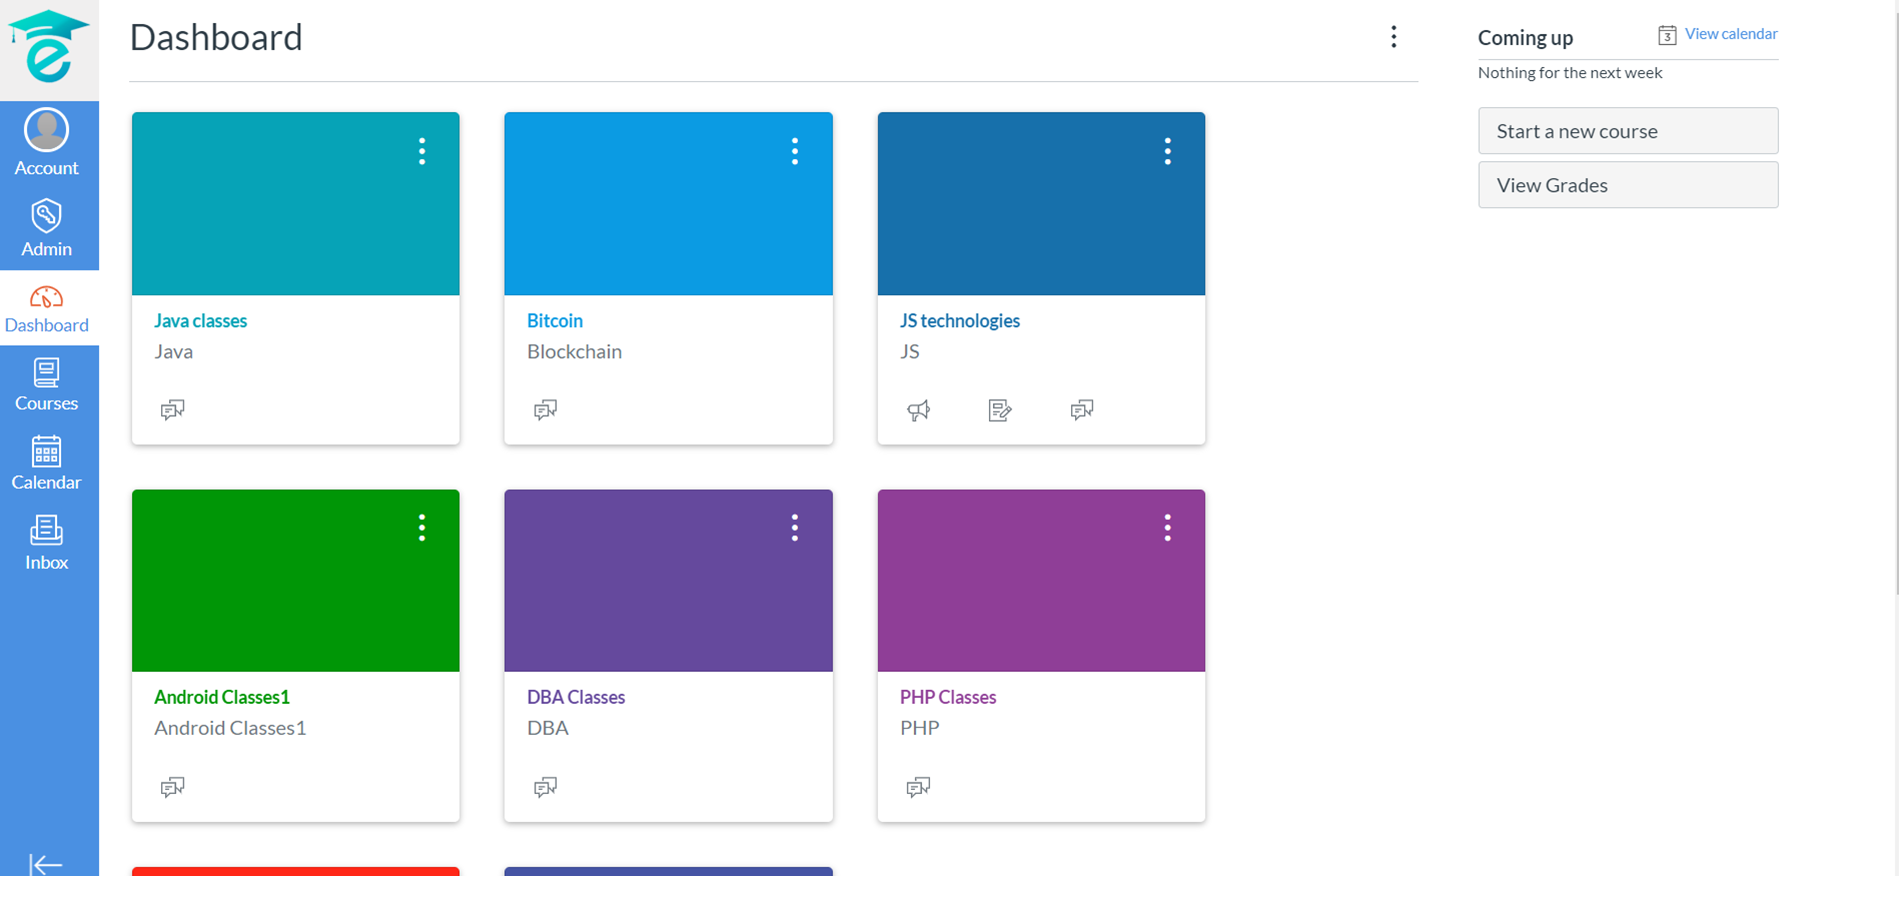The height and width of the screenshot is (900, 1900).
Task: Open options menu on DBA Classes card
Action: point(795,528)
